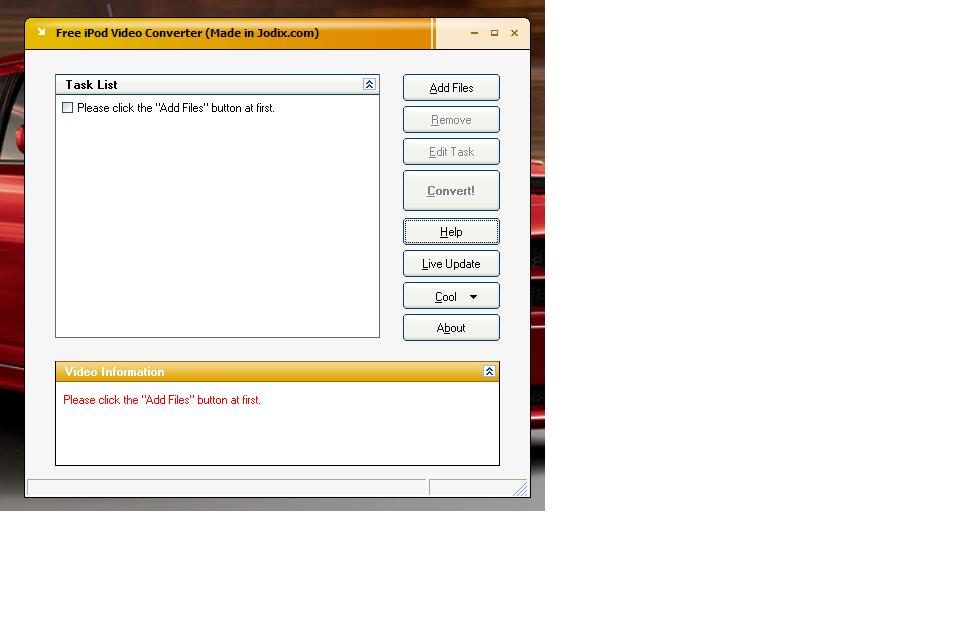This screenshot has width=962, height=640.
Task: Close the Free iPod Video Converter window
Action: (x=515, y=33)
